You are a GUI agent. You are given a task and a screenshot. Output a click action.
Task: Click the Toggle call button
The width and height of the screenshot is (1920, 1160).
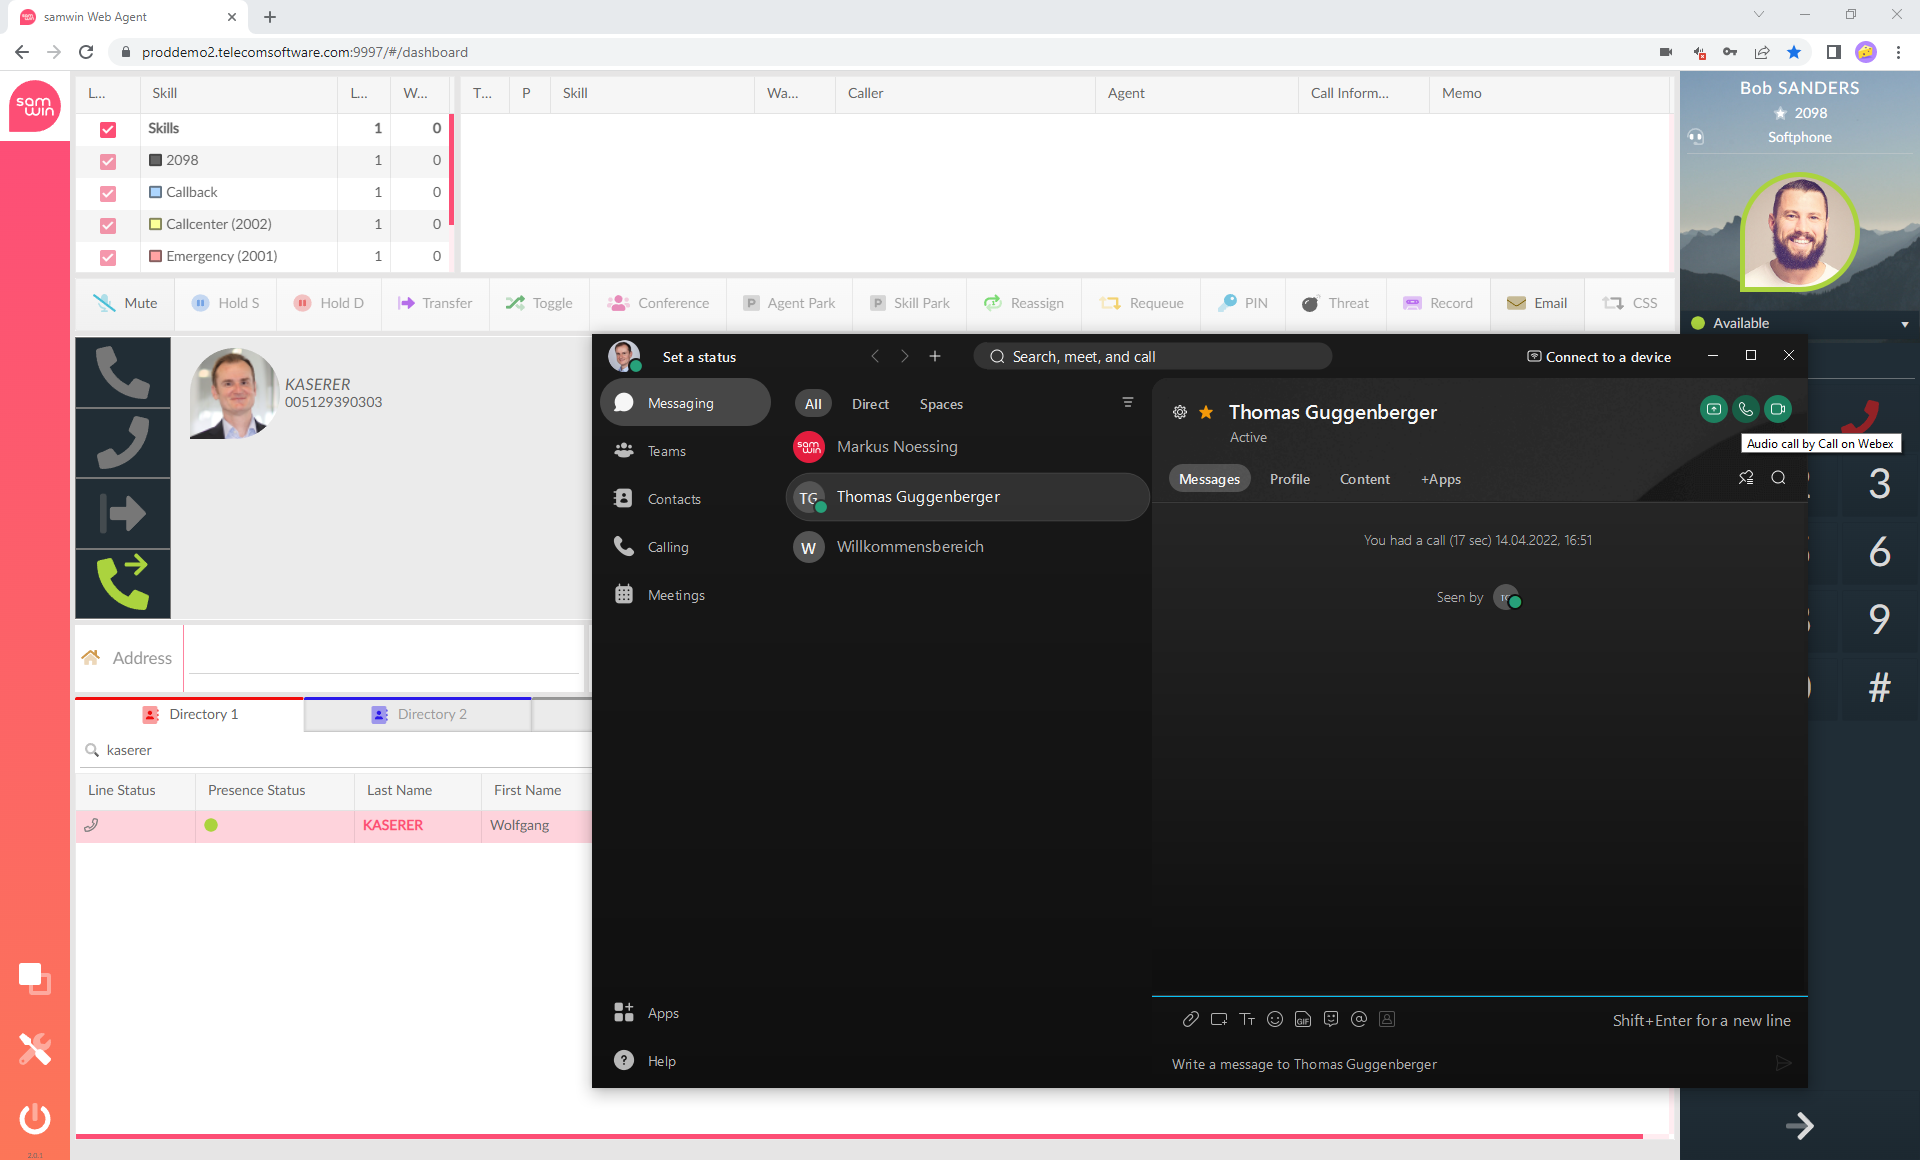(539, 303)
